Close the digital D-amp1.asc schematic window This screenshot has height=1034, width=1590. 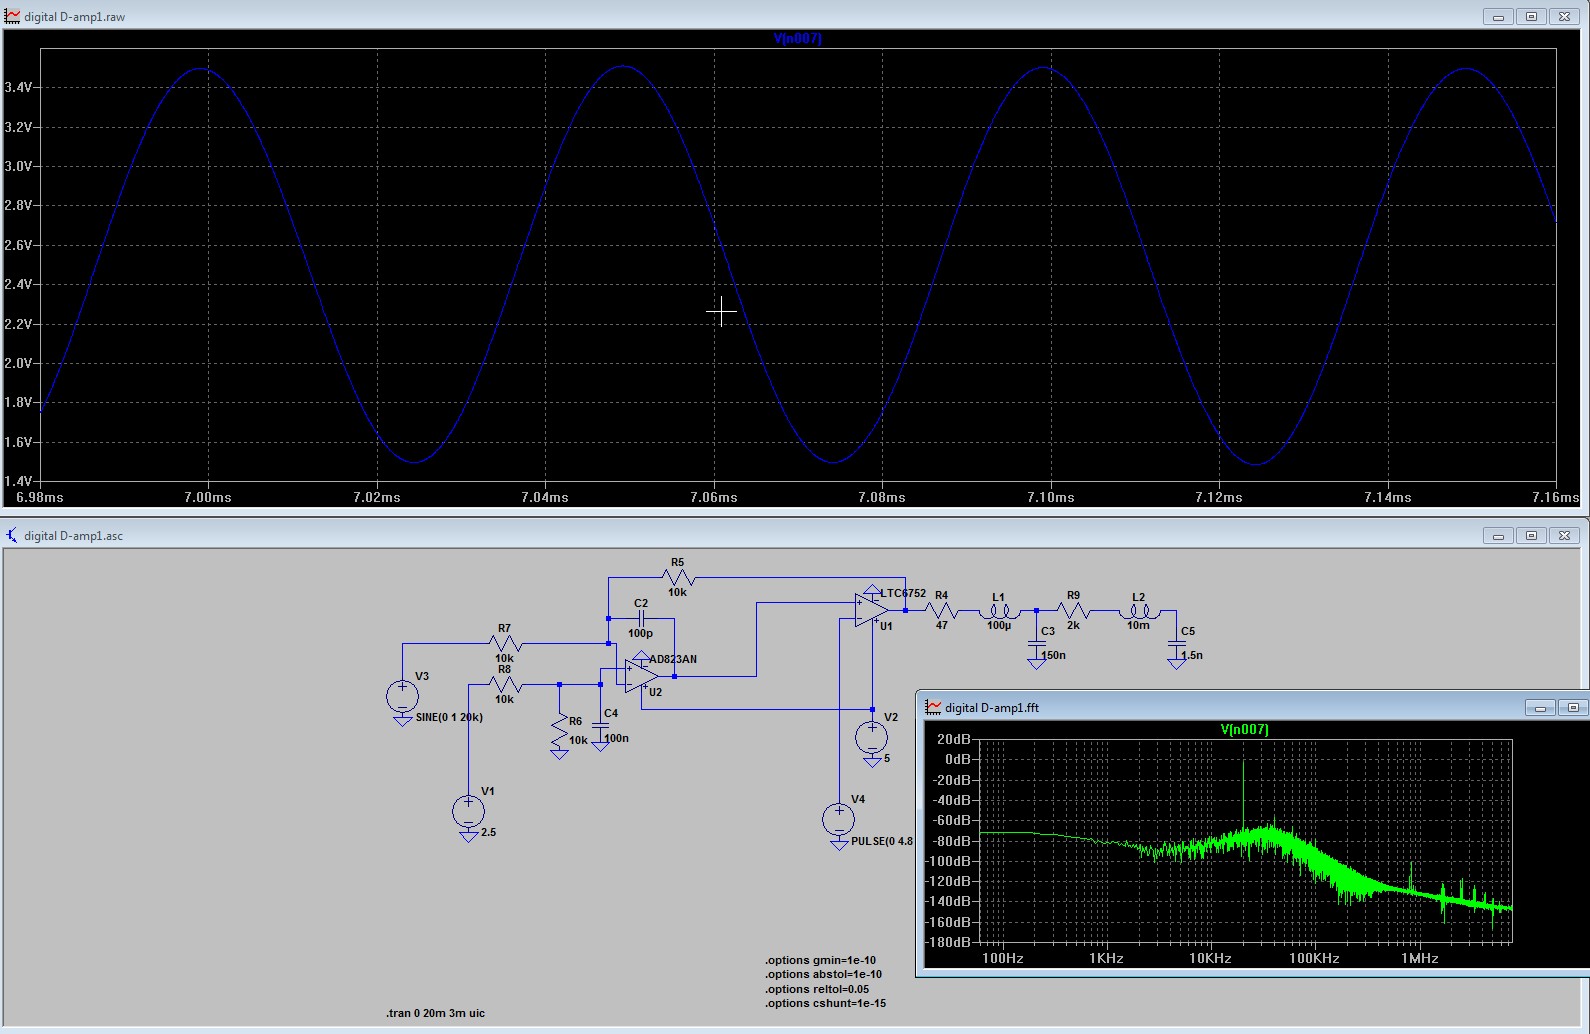[1564, 535]
